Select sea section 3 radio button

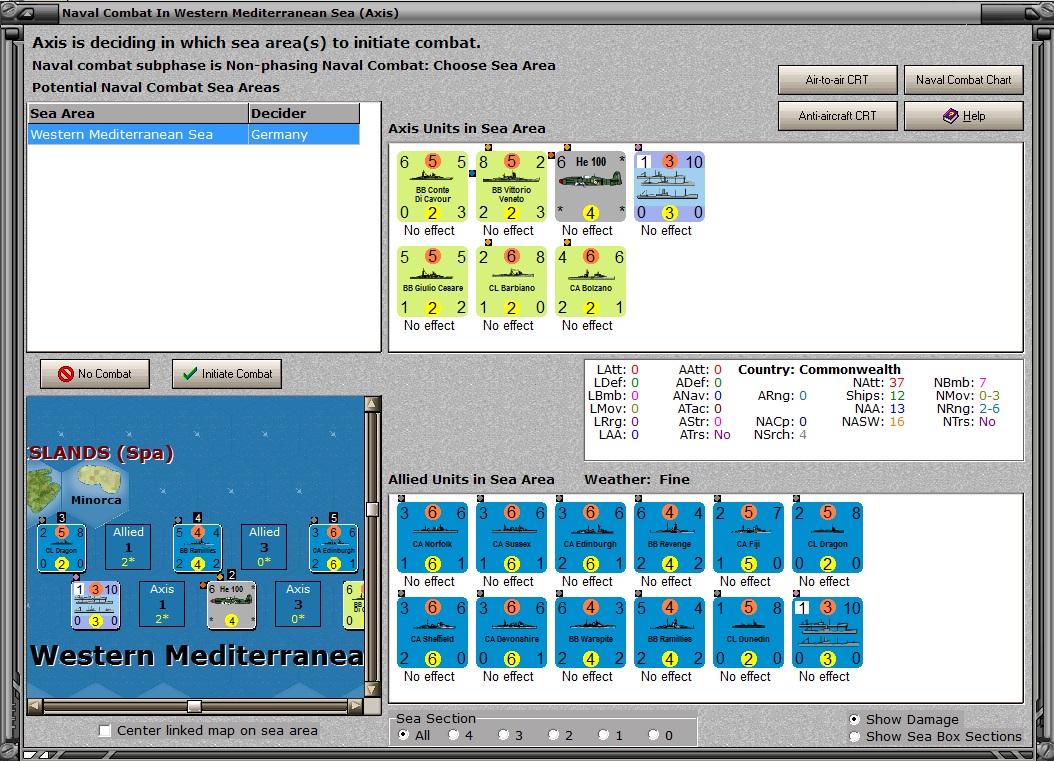coord(503,735)
